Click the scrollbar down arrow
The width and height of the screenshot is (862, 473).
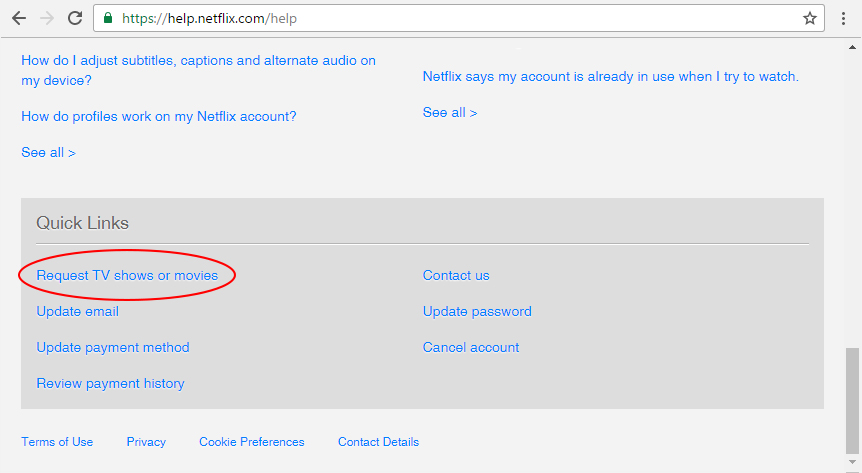point(852,462)
